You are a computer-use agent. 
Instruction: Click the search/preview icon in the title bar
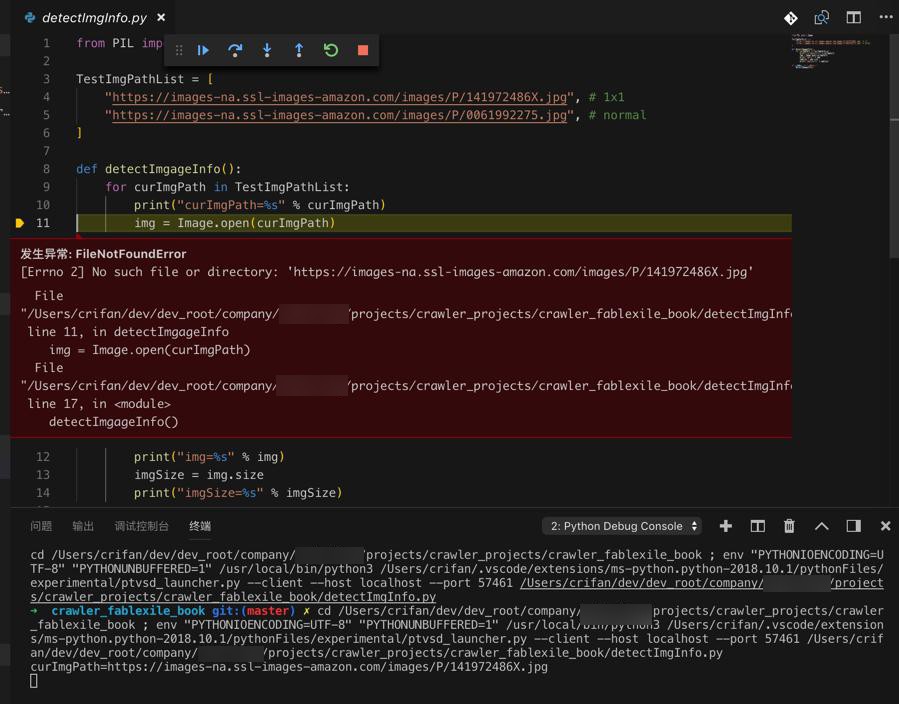822,18
